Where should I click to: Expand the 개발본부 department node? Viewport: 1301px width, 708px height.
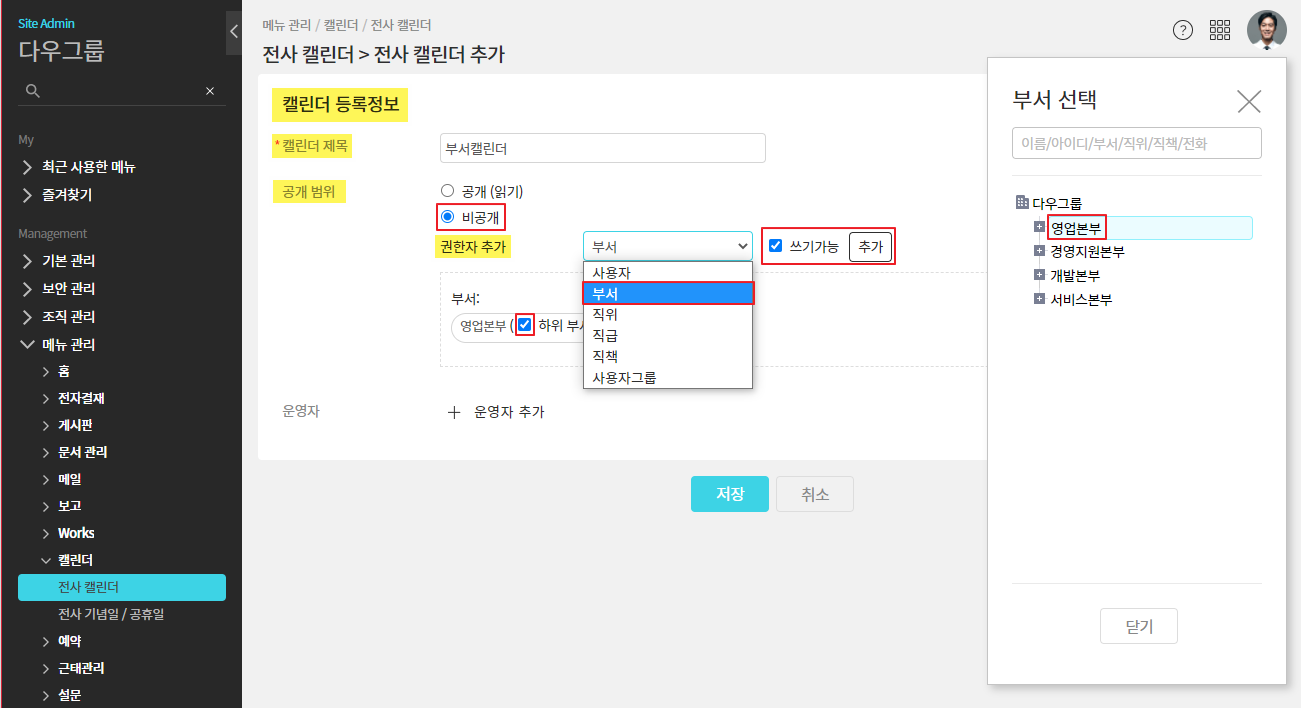(1040, 275)
